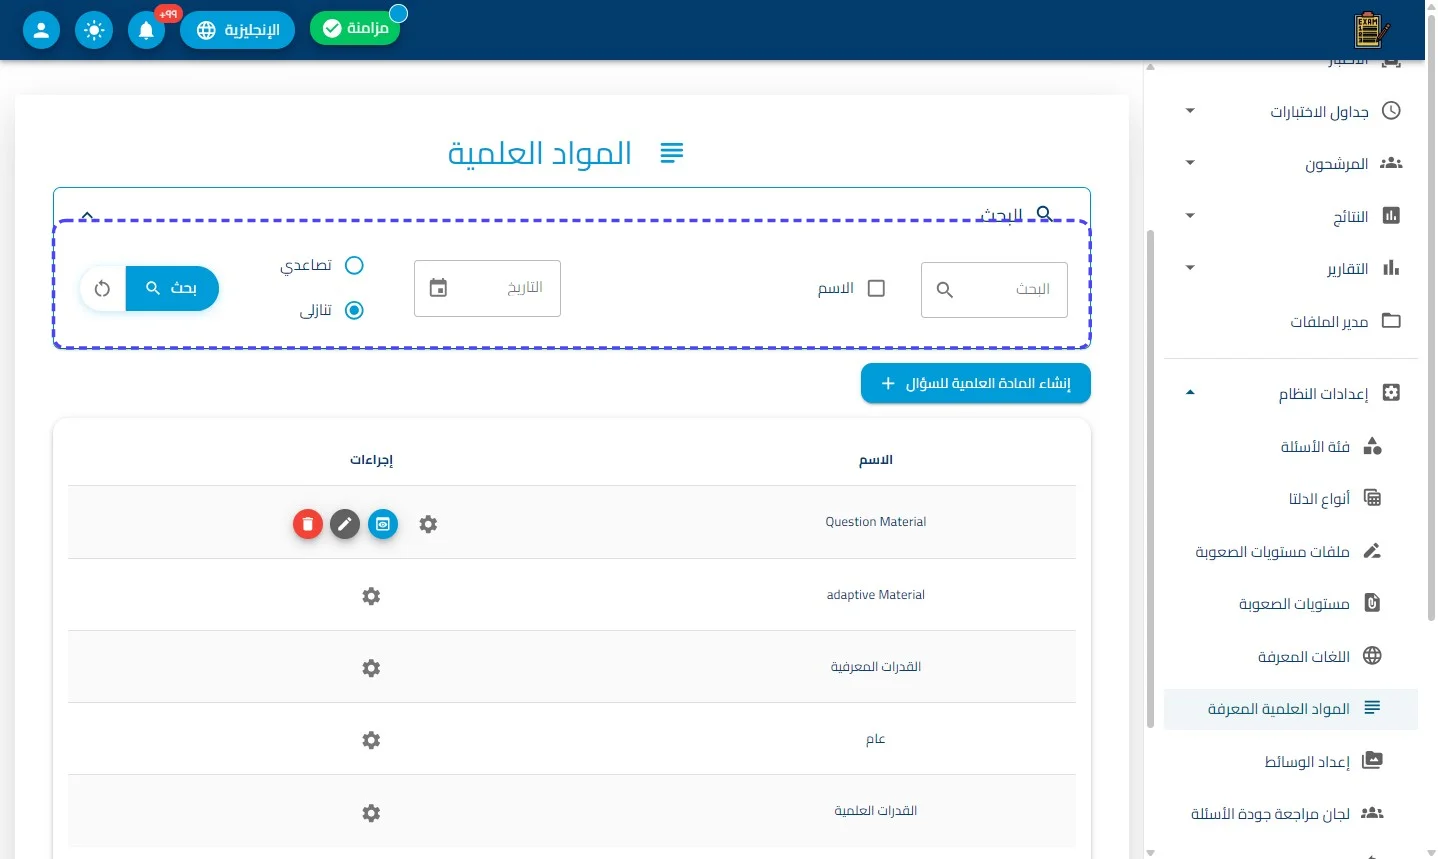Click the التاريخ date input field

(x=487, y=288)
